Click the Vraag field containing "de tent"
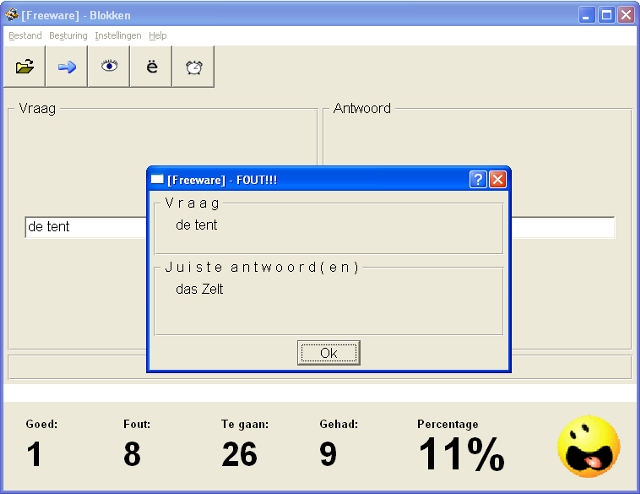 [x=85, y=227]
